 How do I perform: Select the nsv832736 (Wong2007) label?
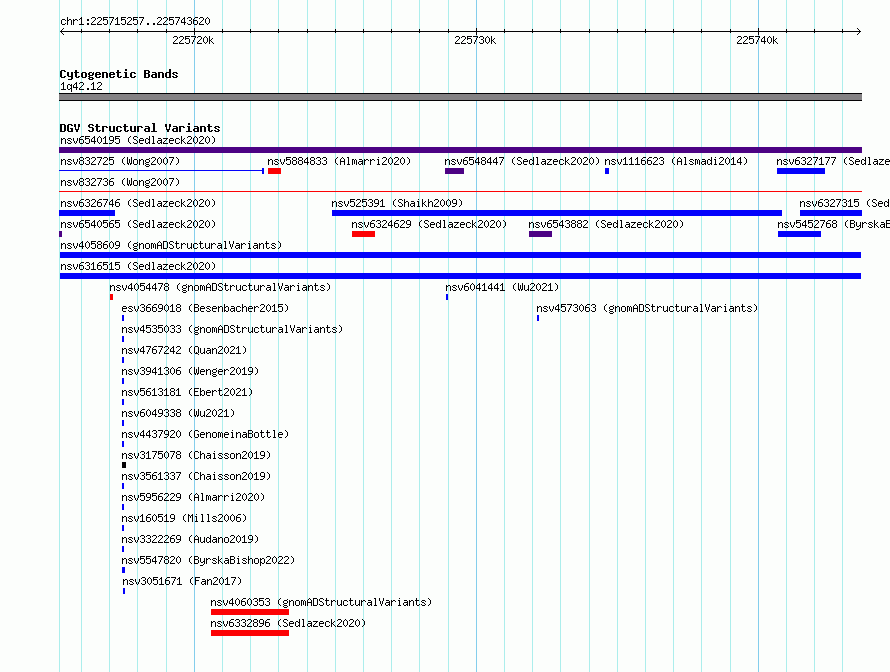tap(120, 182)
